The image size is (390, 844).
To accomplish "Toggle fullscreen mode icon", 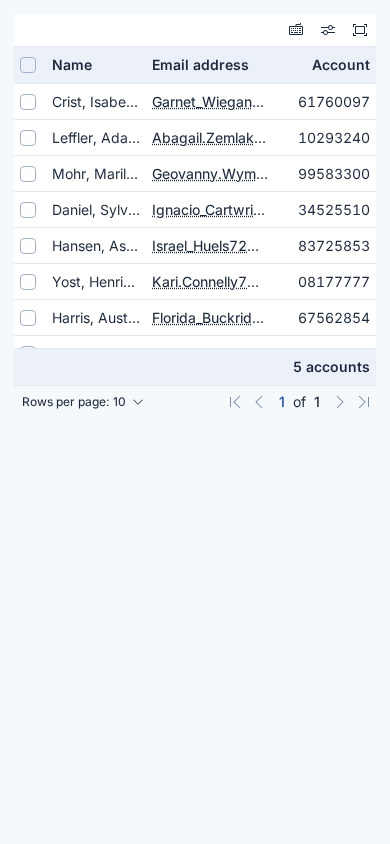I will point(360,30).
